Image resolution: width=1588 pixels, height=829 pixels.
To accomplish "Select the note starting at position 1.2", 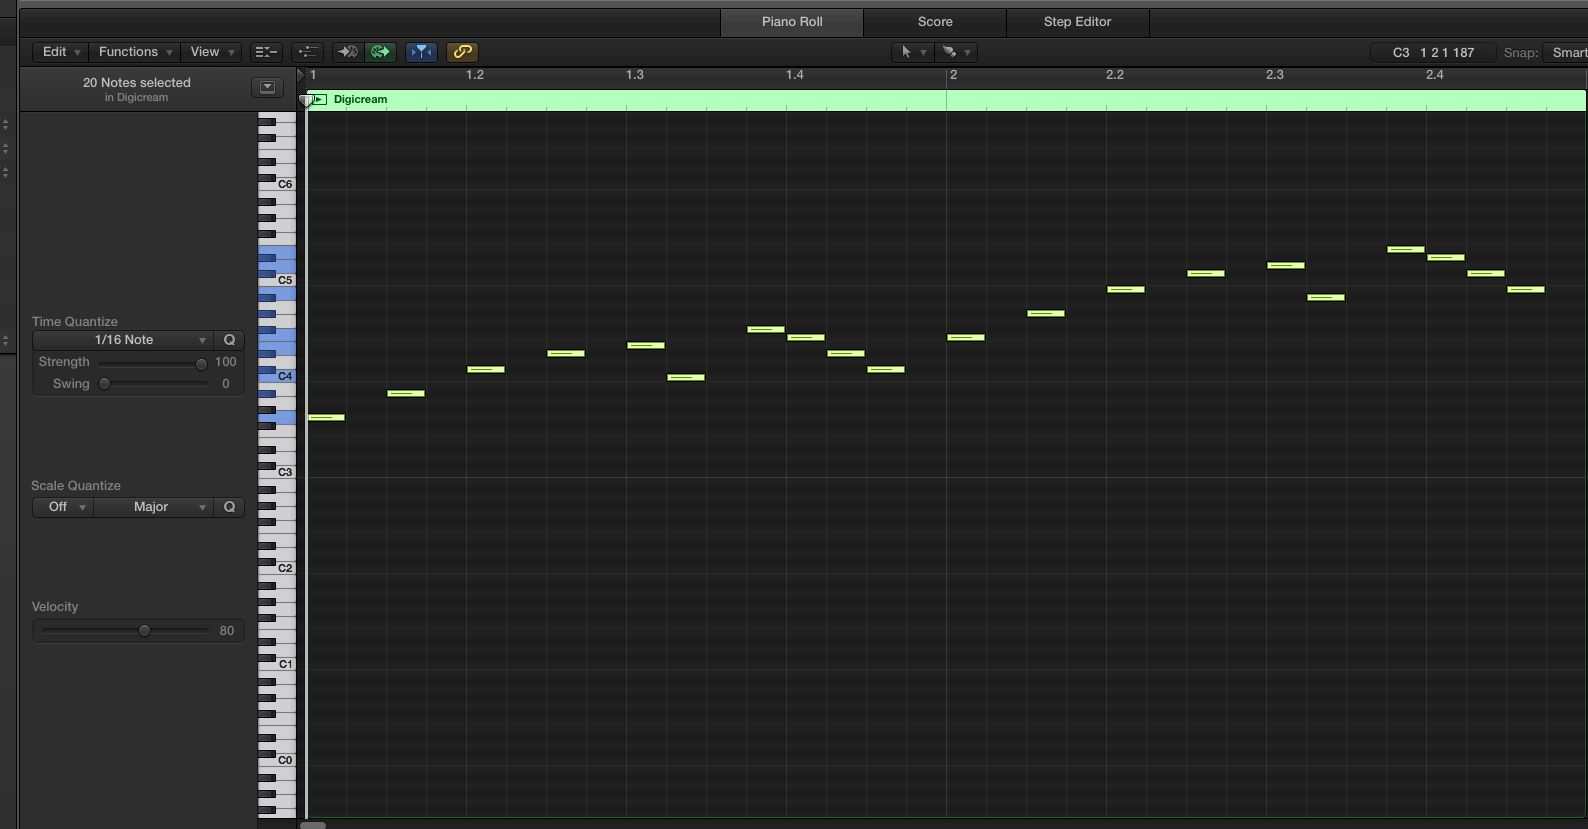I will (486, 369).
